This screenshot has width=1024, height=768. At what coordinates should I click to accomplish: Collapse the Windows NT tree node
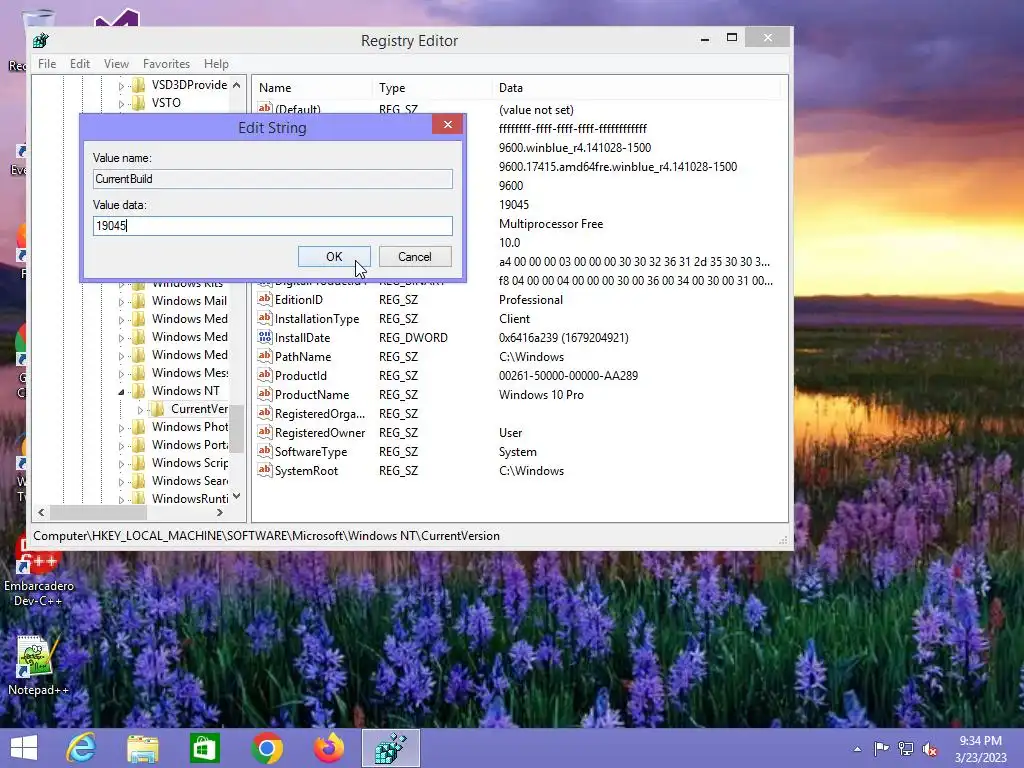point(121,392)
